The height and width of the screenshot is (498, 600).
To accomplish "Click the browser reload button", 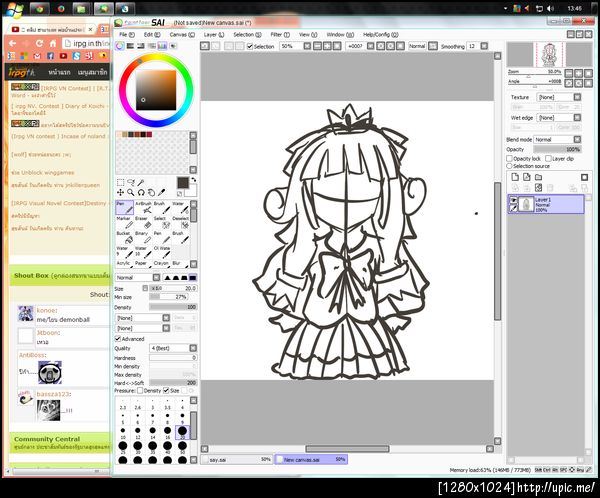I will pos(39,44).
